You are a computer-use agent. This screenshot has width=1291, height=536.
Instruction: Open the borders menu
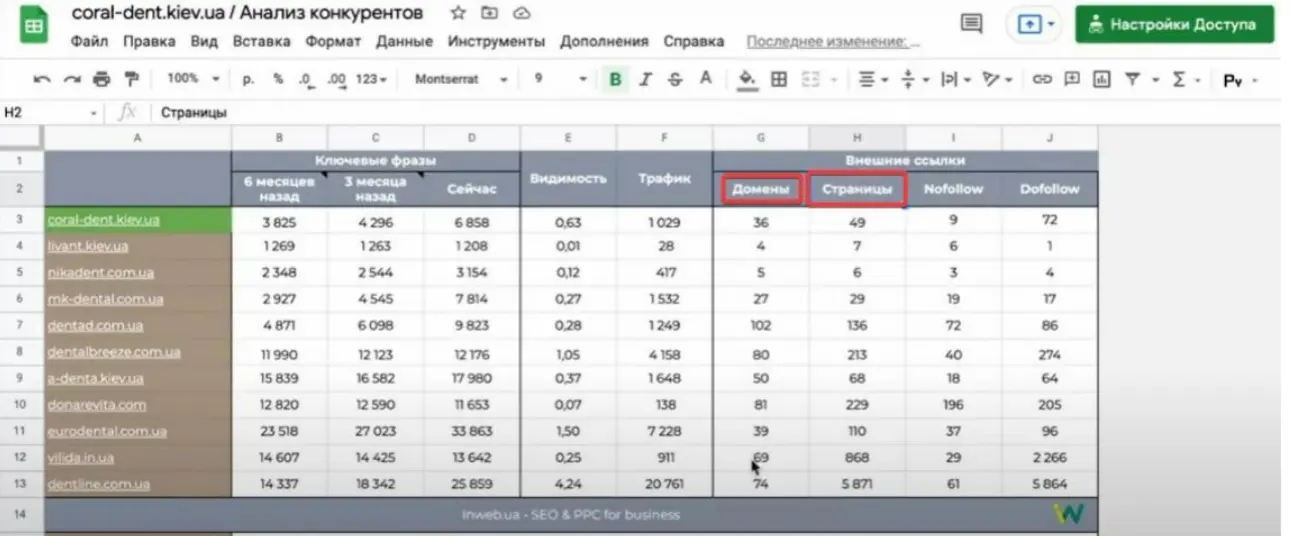(779, 79)
